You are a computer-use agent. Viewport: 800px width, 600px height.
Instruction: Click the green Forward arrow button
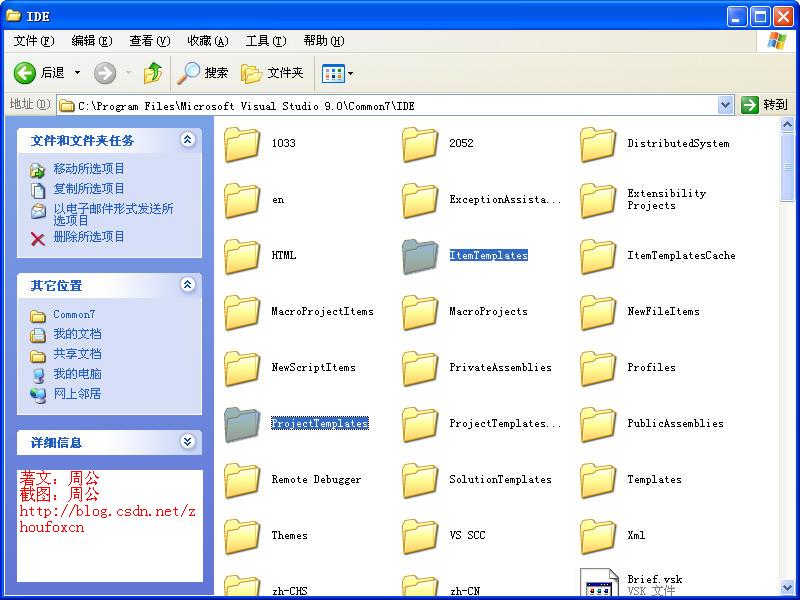105,73
